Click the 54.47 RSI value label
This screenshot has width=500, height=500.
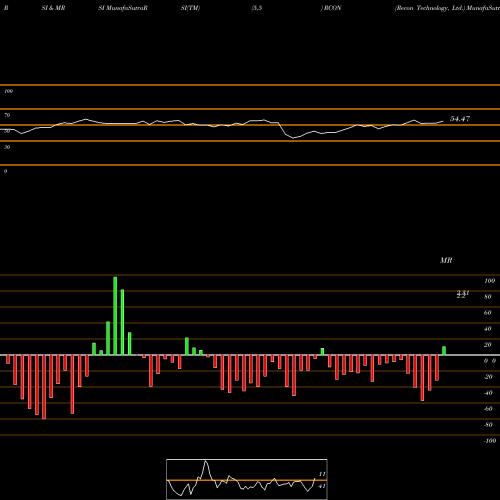click(460, 119)
